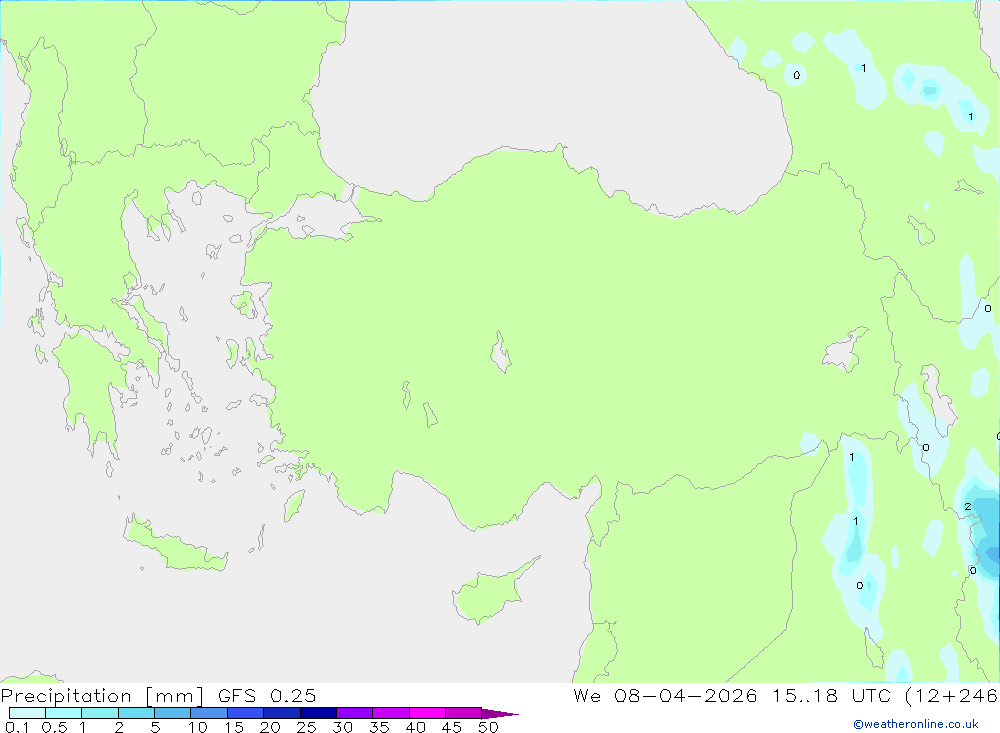
Task: Click the '35' legend scale label
Action: (x=379, y=727)
